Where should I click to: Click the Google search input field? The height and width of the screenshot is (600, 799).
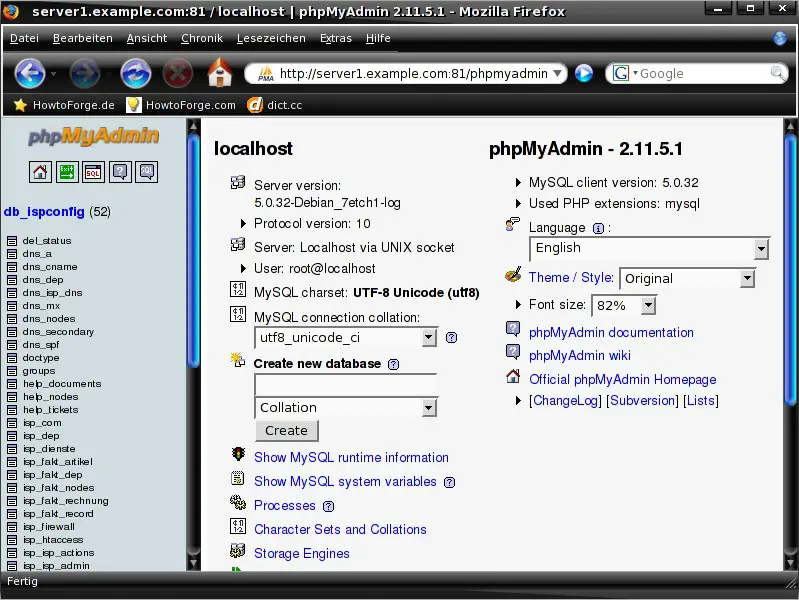[704, 73]
